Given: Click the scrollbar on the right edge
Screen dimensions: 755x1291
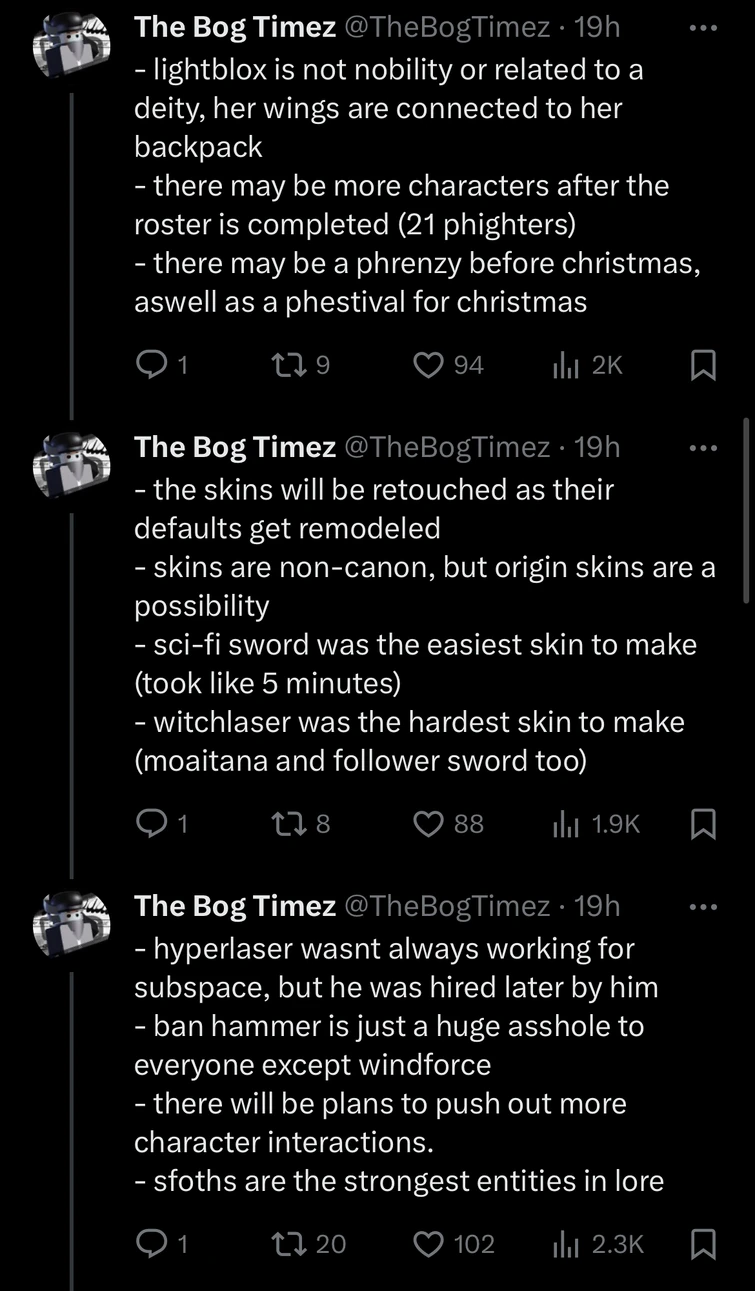Looking at the screenshot, I should pyautogui.click(x=748, y=510).
